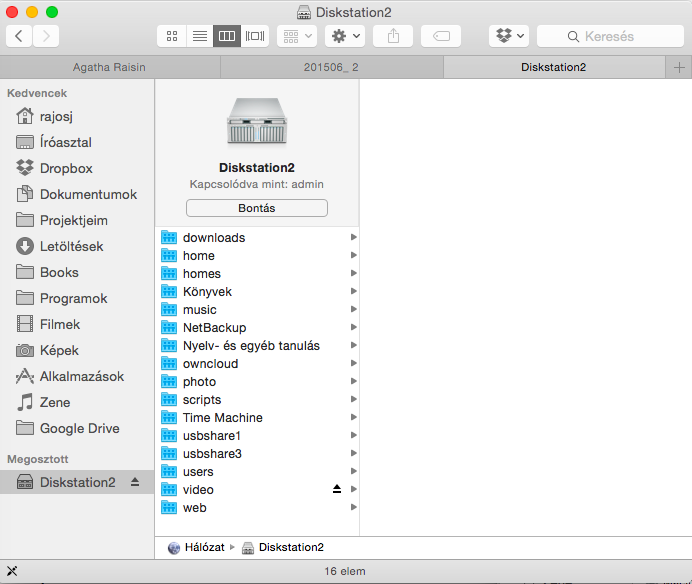Open Google Drive in the sidebar
692x584 pixels.
pyautogui.click(x=77, y=429)
